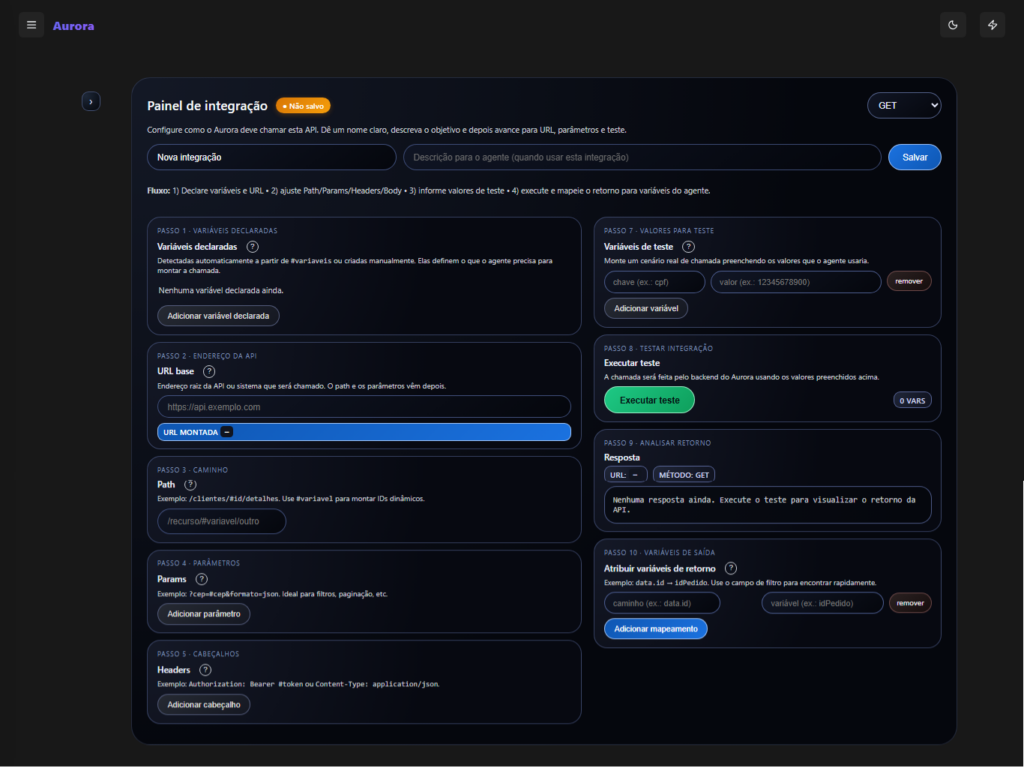Image resolution: width=1024 pixels, height=768 pixels.
Task: Click the lightning bolt icon
Action: (992, 25)
